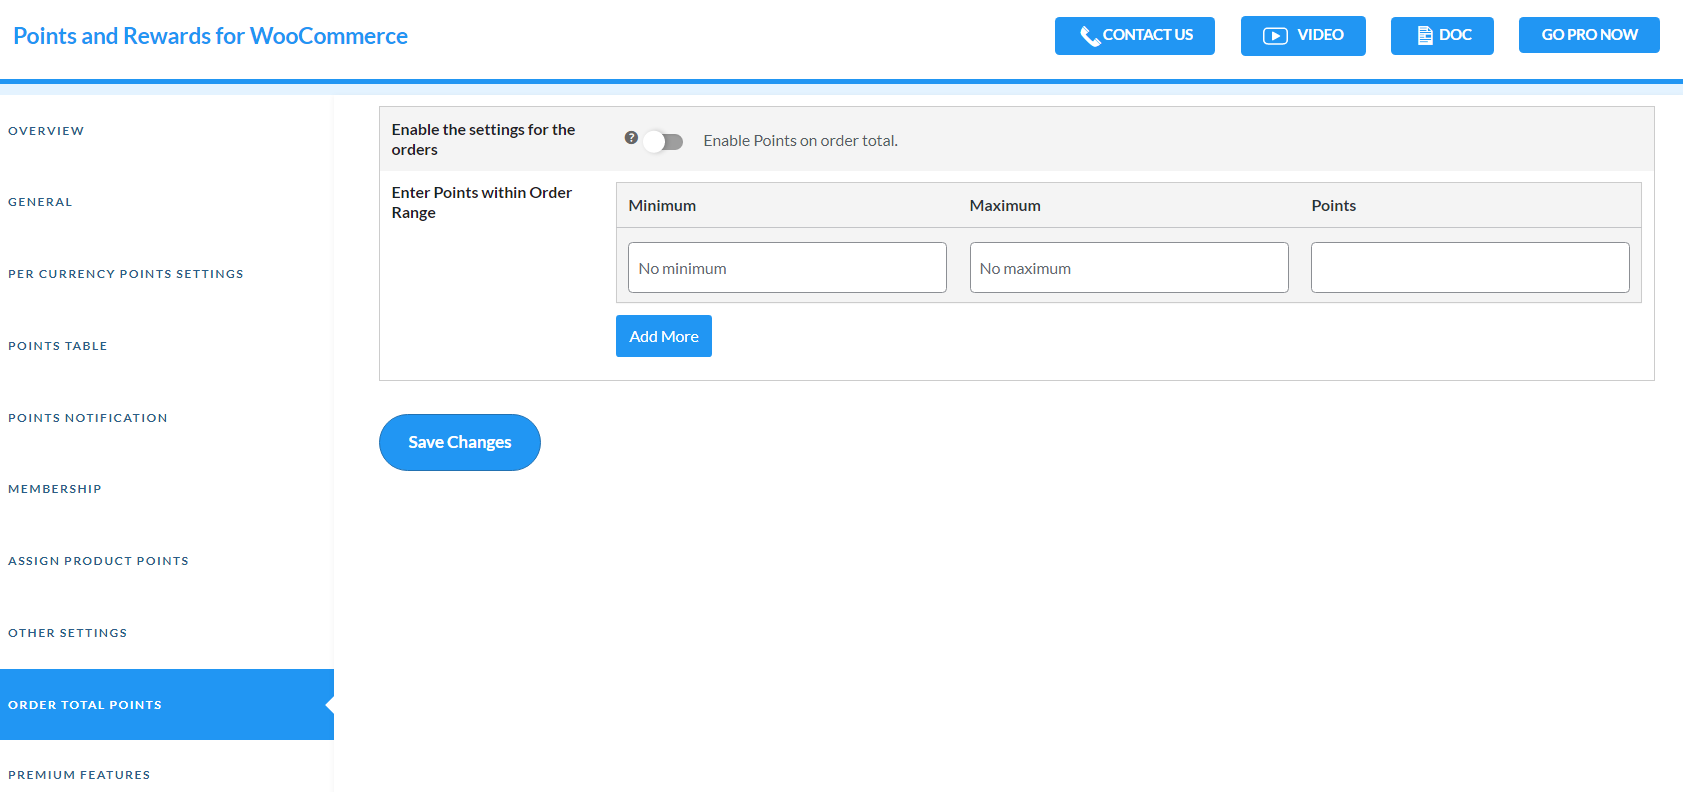
Task: Click the phone icon in Contact Us
Action: 1089,36
